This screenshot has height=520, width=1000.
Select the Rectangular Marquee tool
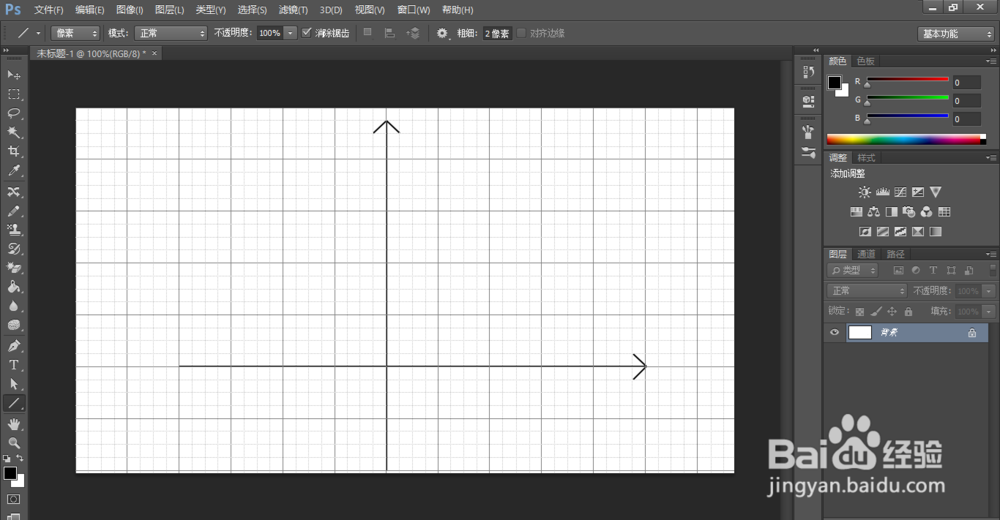click(x=13, y=94)
